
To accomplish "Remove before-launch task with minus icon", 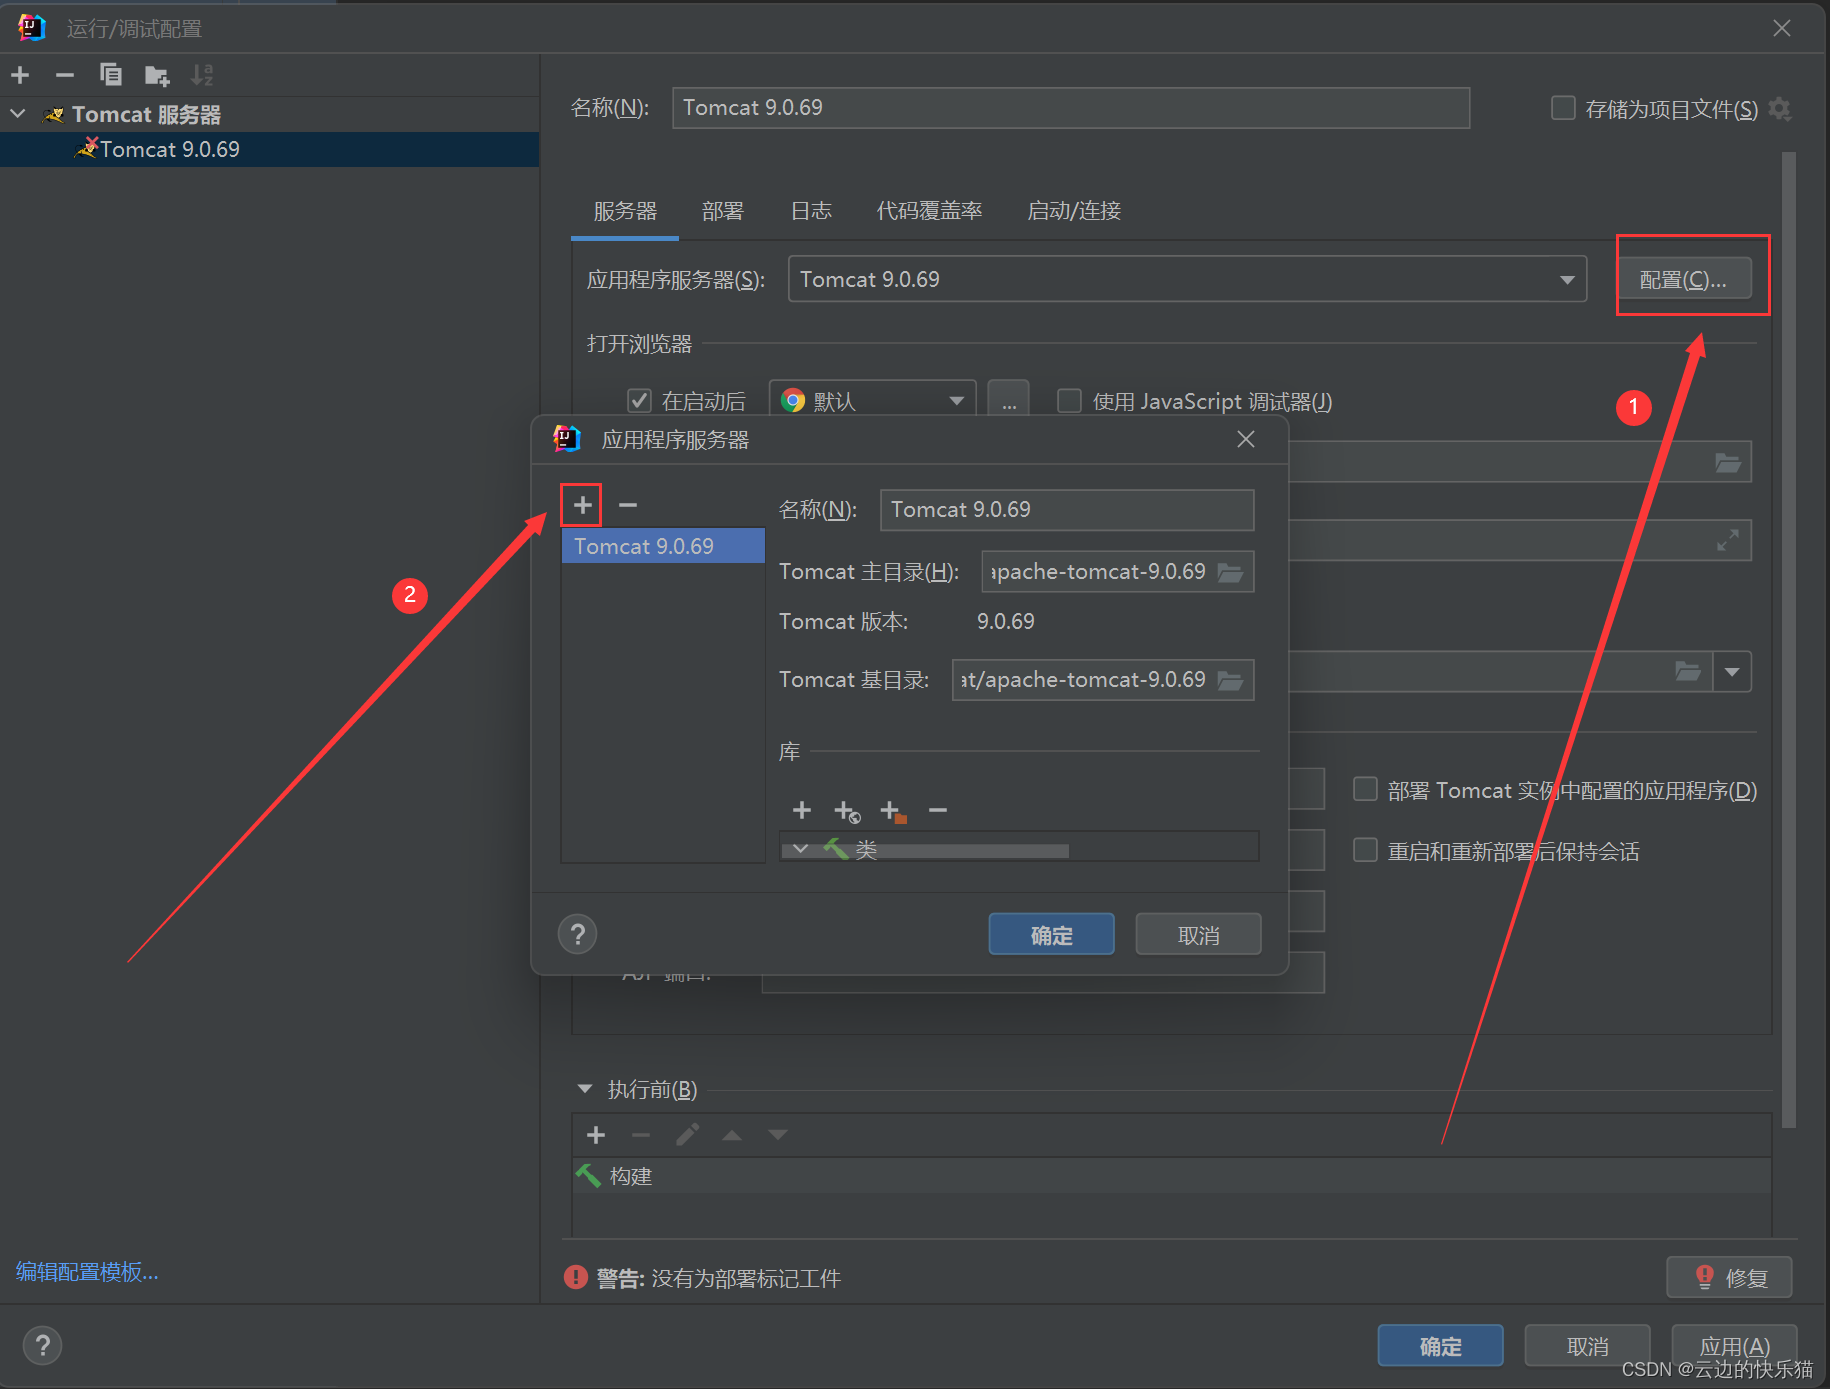I will coord(641,1135).
